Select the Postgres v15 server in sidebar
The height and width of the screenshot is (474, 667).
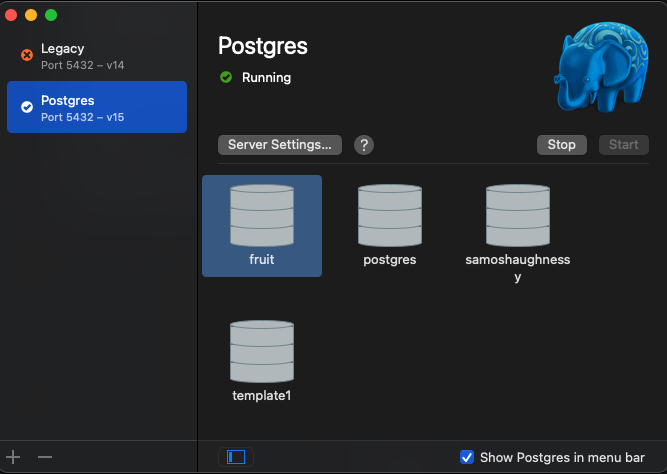[x=97, y=107]
